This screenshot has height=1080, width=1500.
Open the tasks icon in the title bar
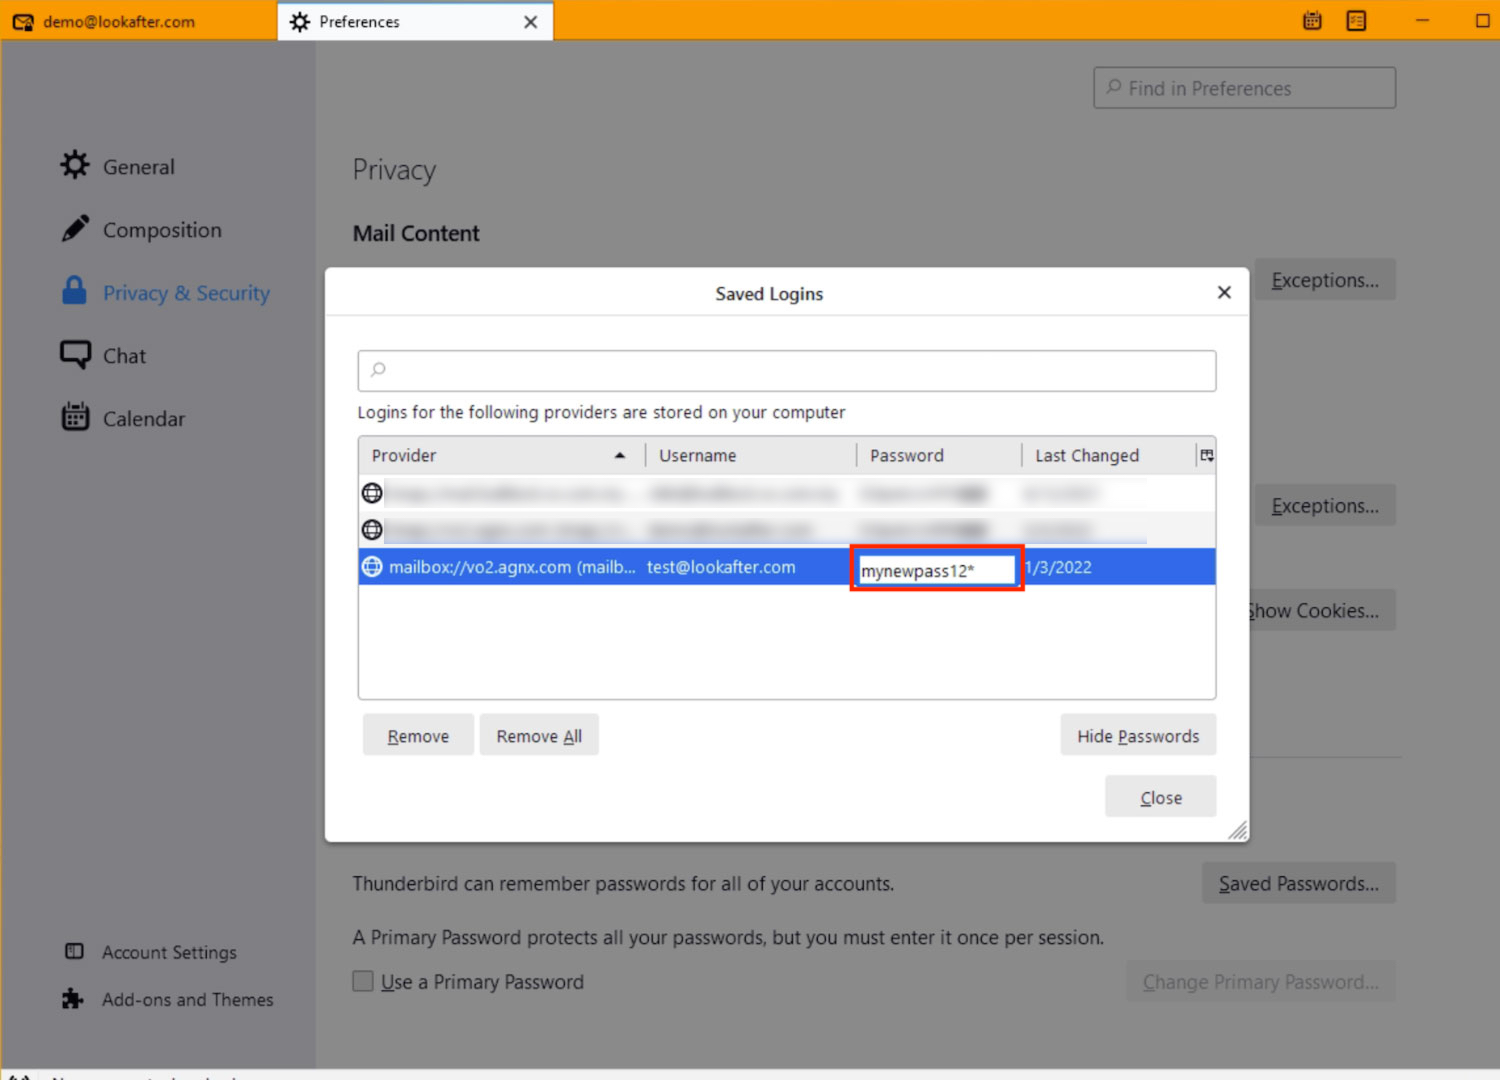click(x=1356, y=21)
